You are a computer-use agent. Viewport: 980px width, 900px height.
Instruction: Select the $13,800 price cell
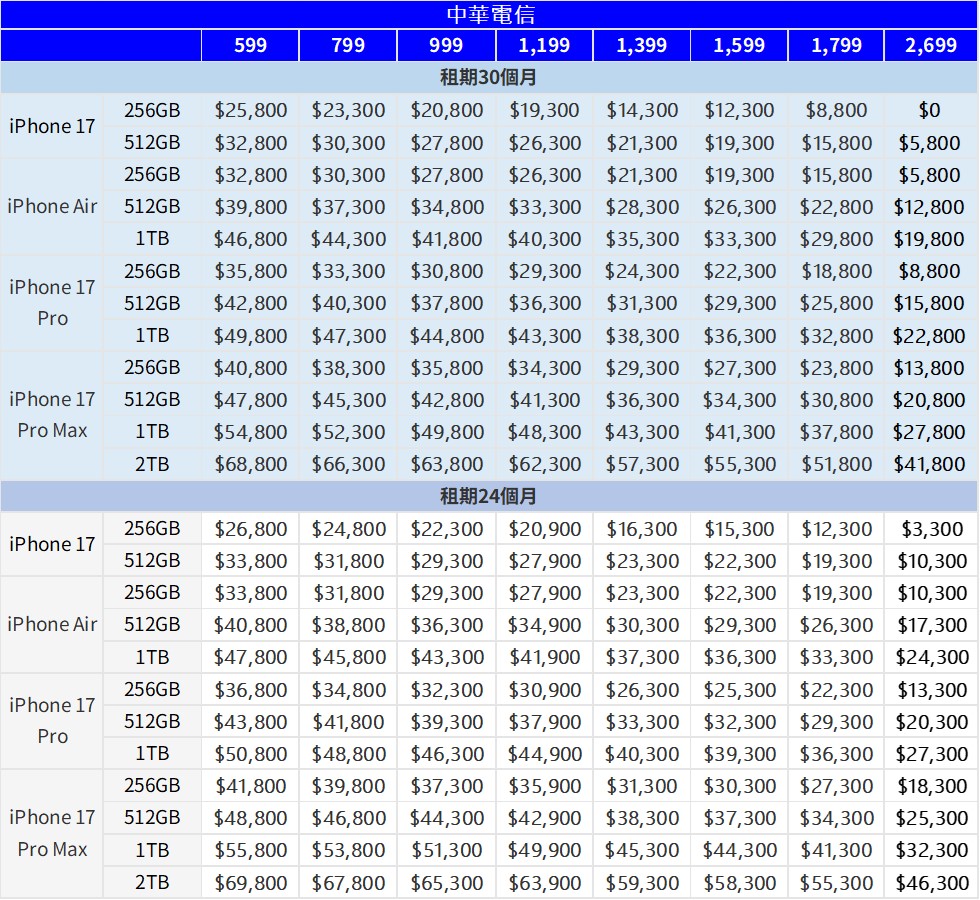[929, 368]
